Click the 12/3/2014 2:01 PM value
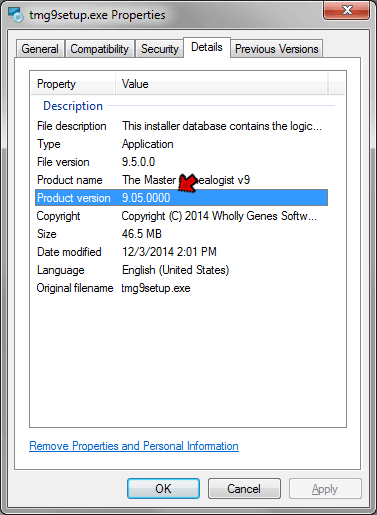This screenshot has height=515, width=377. (x=169, y=252)
